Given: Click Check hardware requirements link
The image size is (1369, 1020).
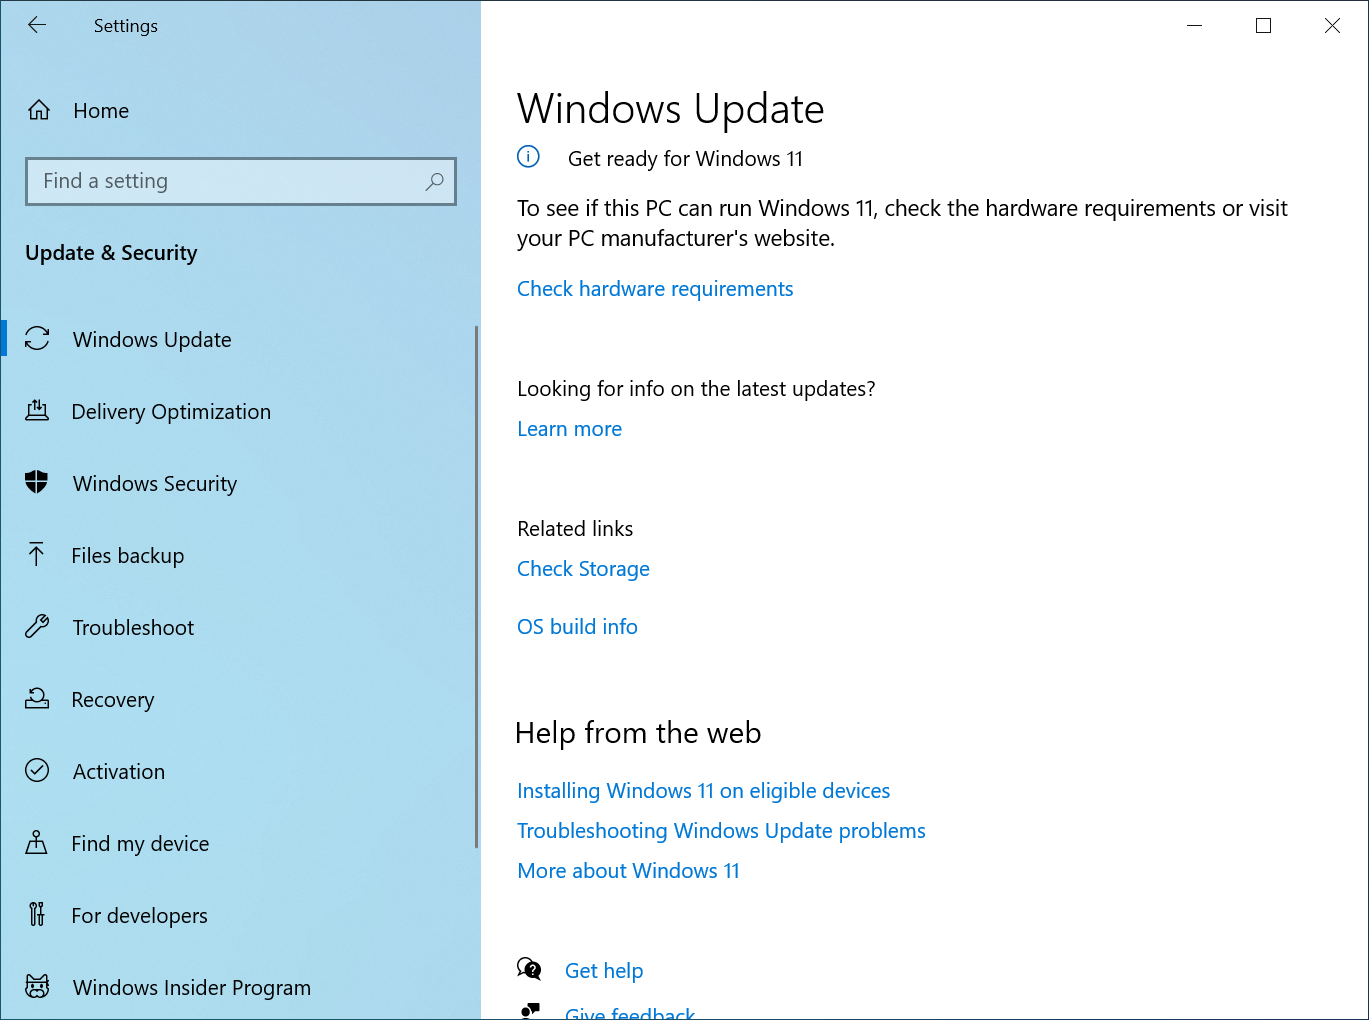Looking at the screenshot, I should pyautogui.click(x=655, y=289).
